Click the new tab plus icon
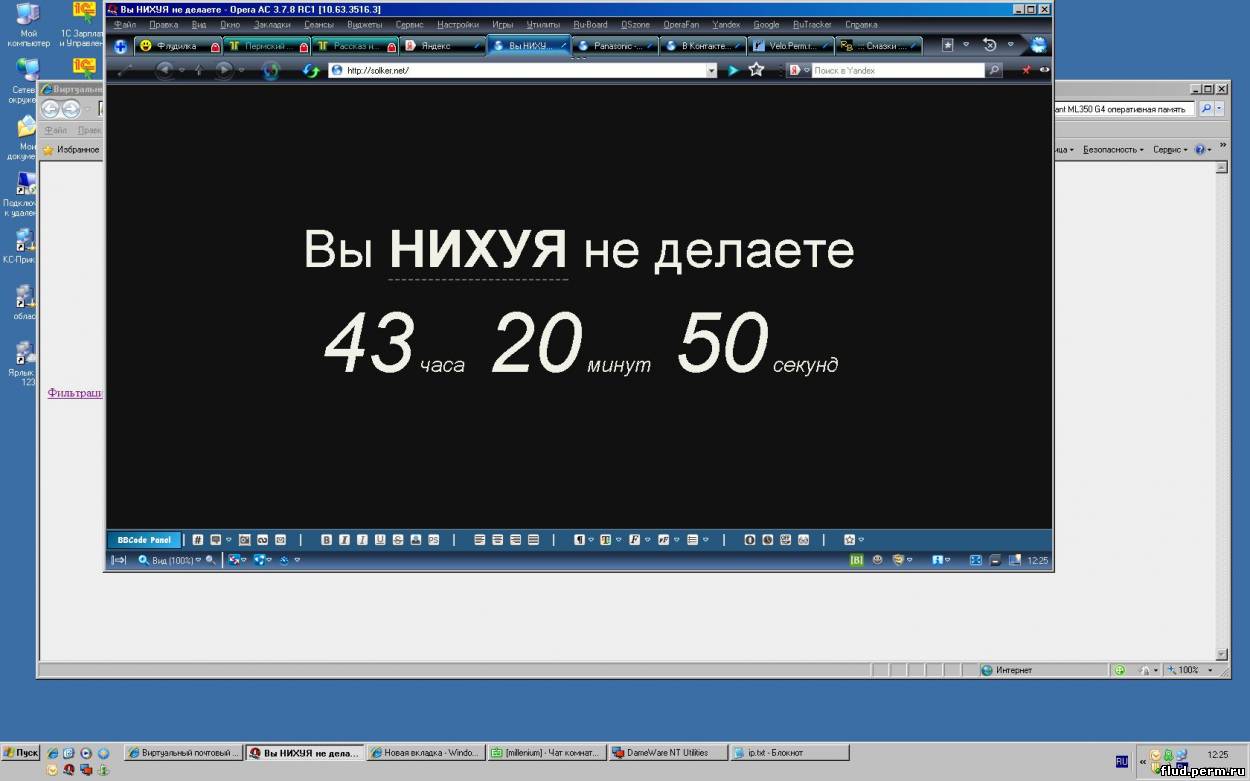This screenshot has height=781, width=1250. [121, 46]
